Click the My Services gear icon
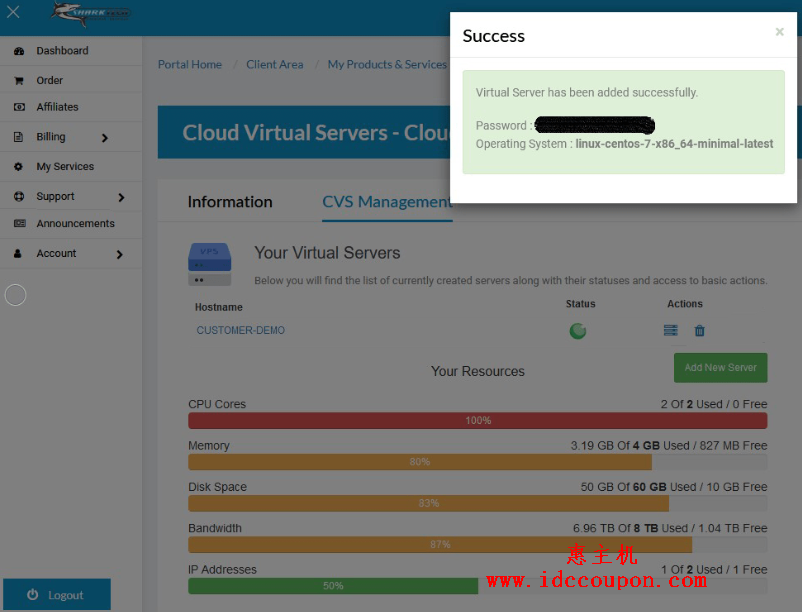 click(19, 167)
